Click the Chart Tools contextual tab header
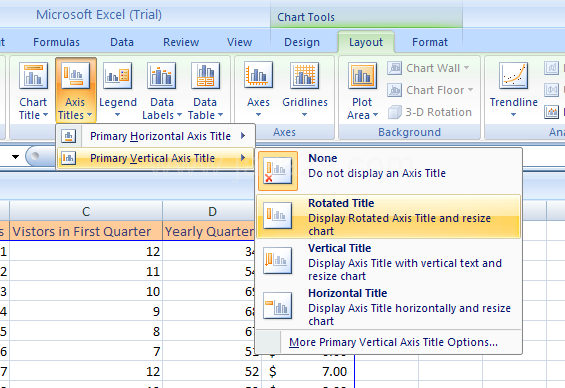The height and width of the screenshot is (388, 565). 366,17
